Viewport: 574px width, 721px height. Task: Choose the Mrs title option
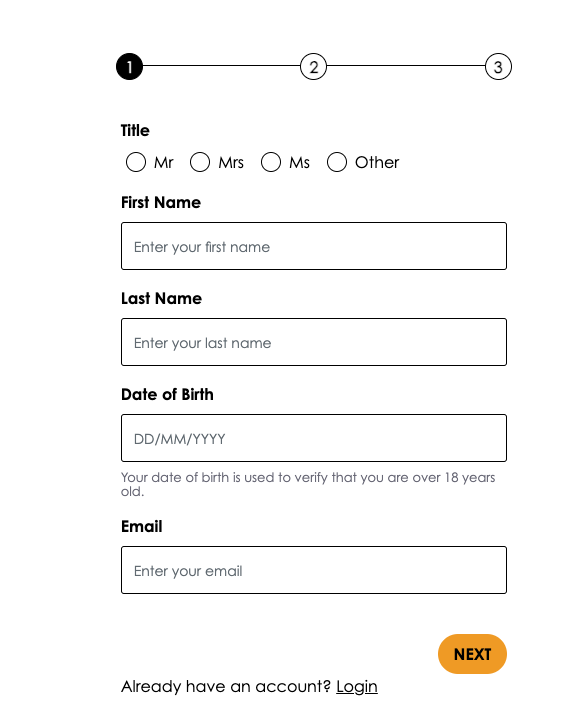(200, 162)
